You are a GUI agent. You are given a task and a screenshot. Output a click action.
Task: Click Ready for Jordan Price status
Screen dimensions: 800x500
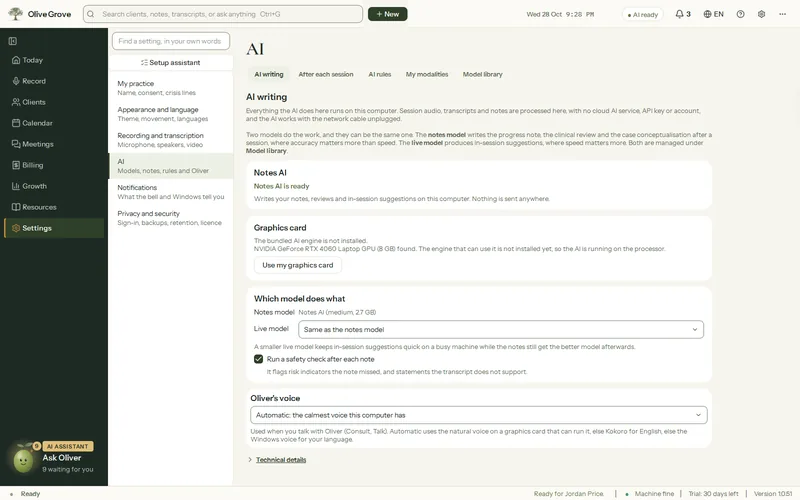568,494
